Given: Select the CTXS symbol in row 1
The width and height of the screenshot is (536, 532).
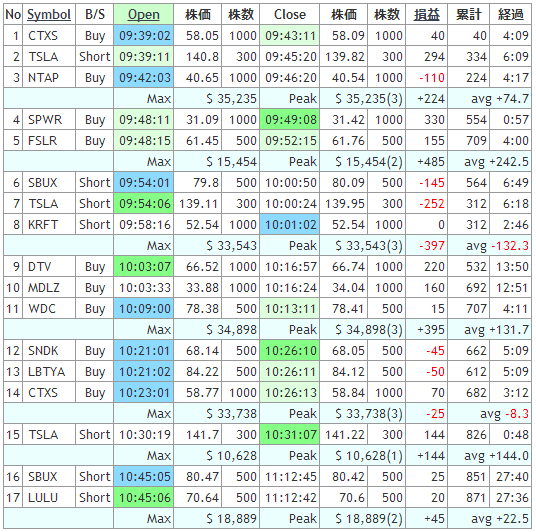Looking at the screenshot, I should click(x=43, y=36).
